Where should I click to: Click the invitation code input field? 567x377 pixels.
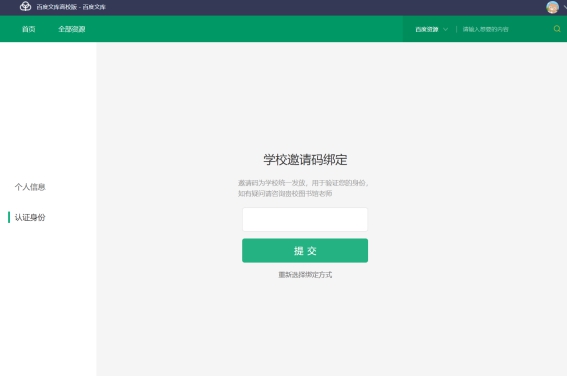coord(305,219)
